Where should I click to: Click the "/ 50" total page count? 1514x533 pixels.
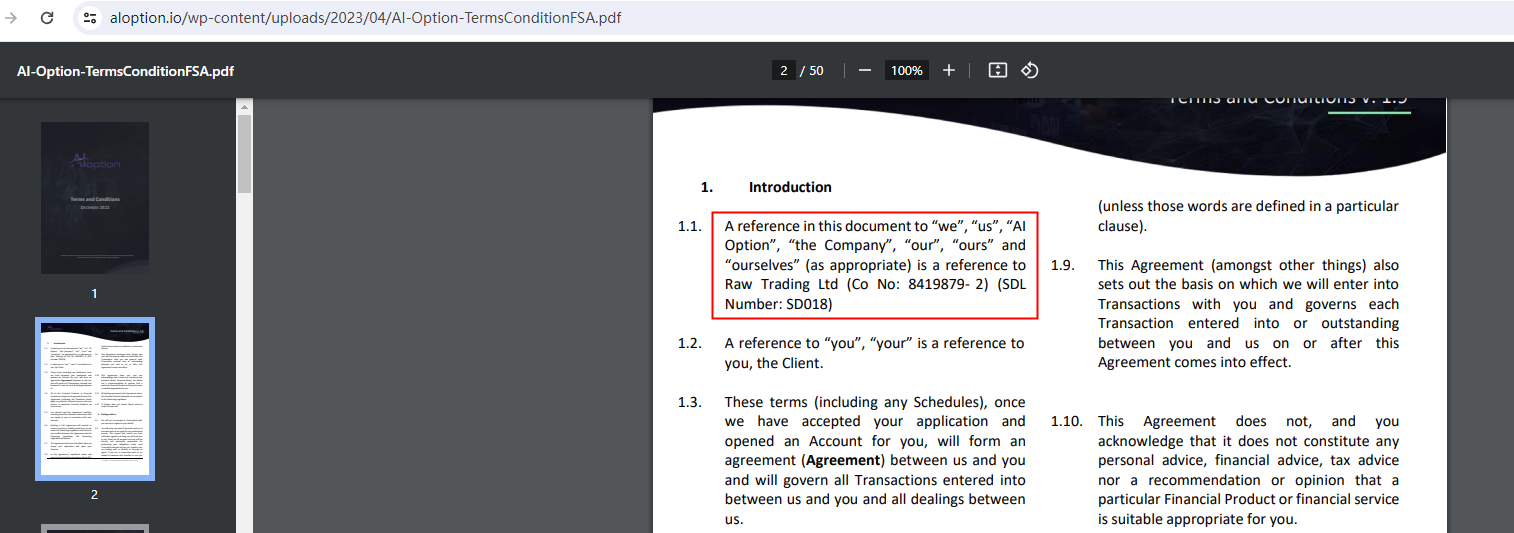pos(812,71)
